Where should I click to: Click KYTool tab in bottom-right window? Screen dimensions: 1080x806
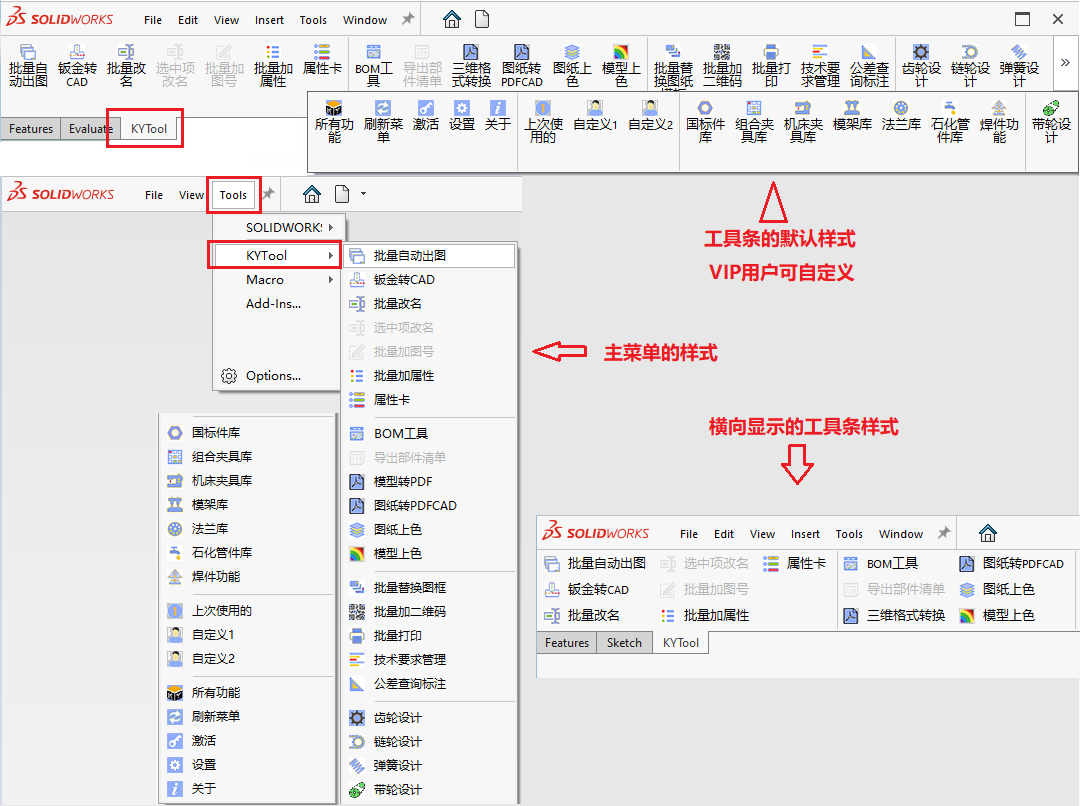681,643
